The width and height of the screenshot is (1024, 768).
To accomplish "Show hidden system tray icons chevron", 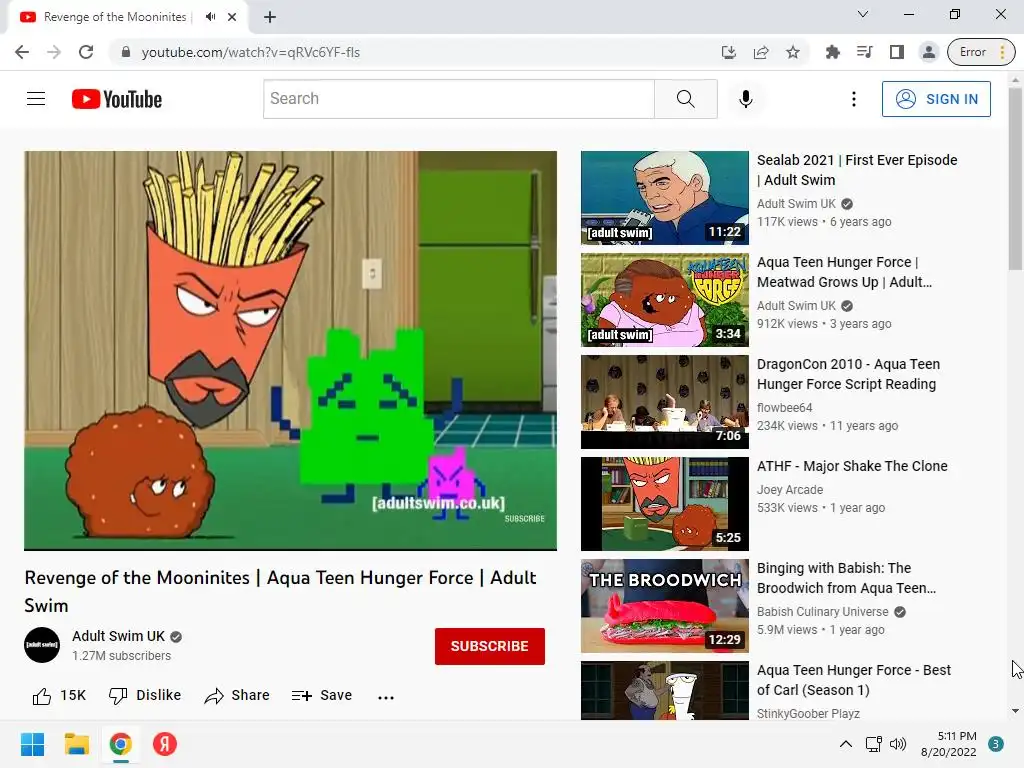I will click(x=846, y=744).
